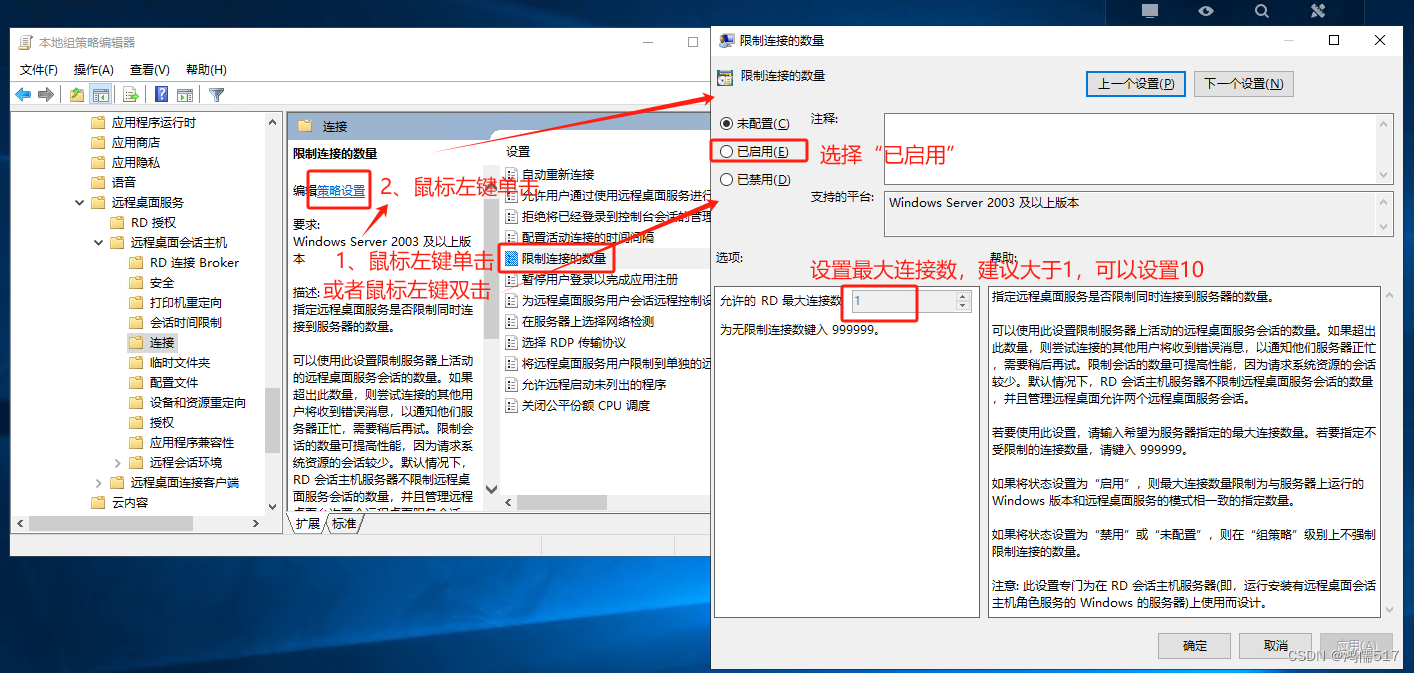
Task: Click the filter icon on the toolbar
Action: coord(216,93)
